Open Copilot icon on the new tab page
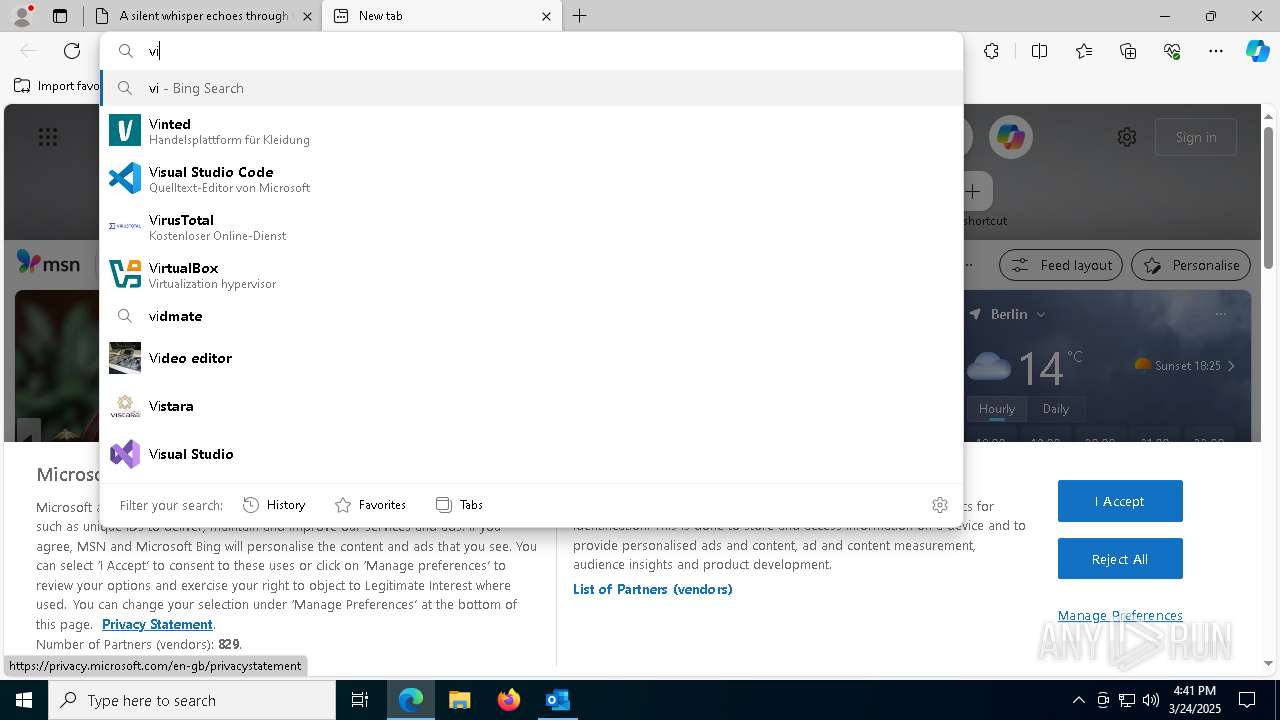Viewport: 1280px width, 720px height. tap(1010, 137)
